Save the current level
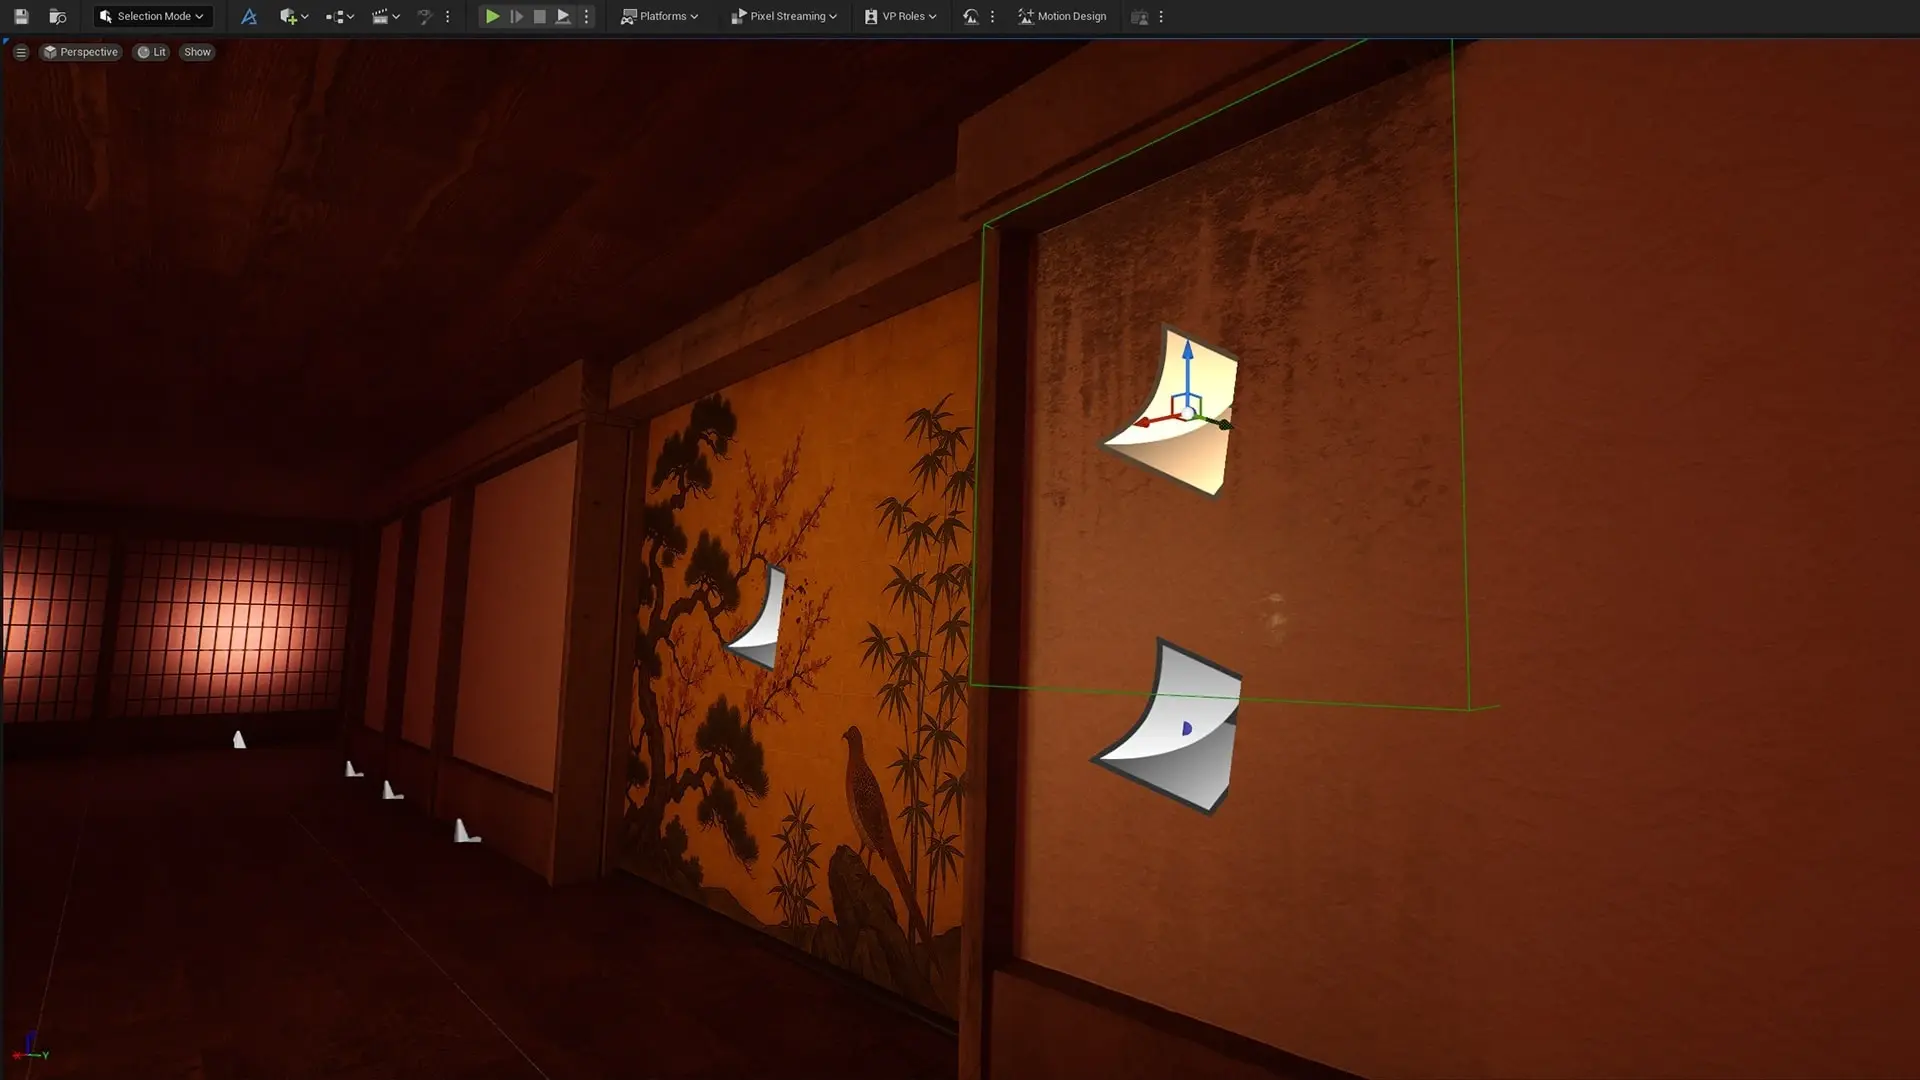This screenshot has width=1920, height=1080. (21, 16)
